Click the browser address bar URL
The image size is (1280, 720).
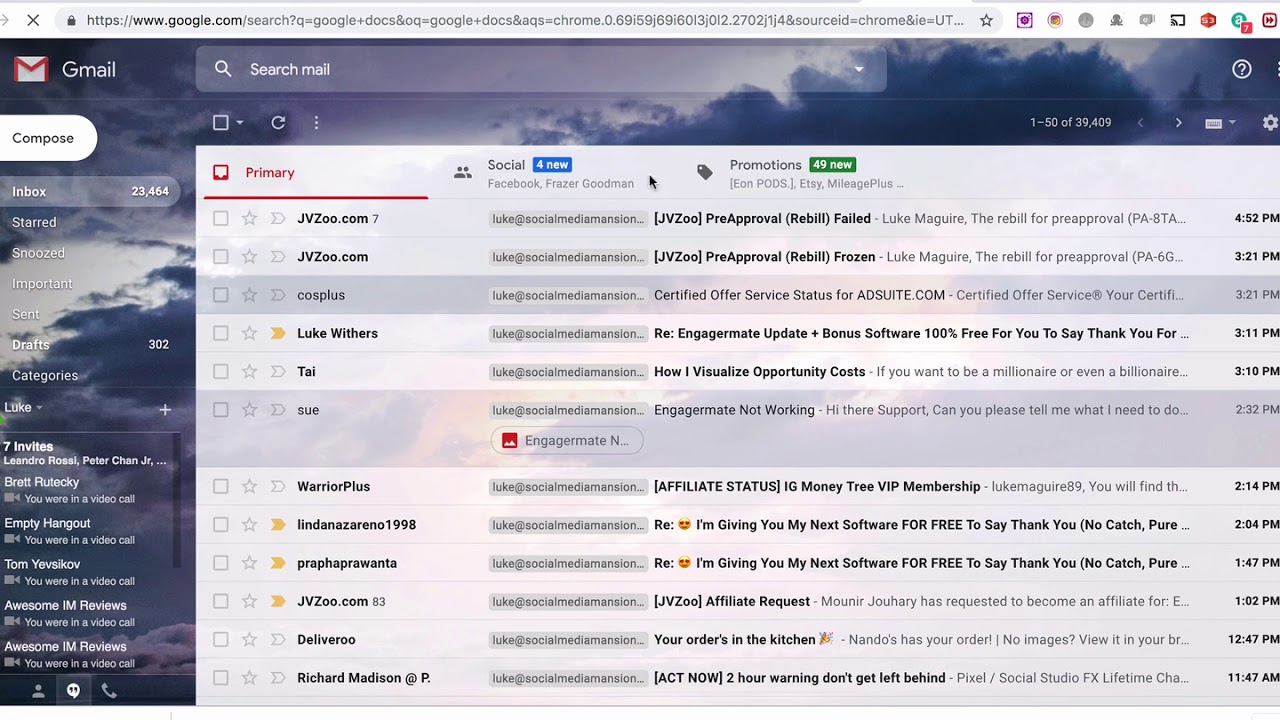525,20
